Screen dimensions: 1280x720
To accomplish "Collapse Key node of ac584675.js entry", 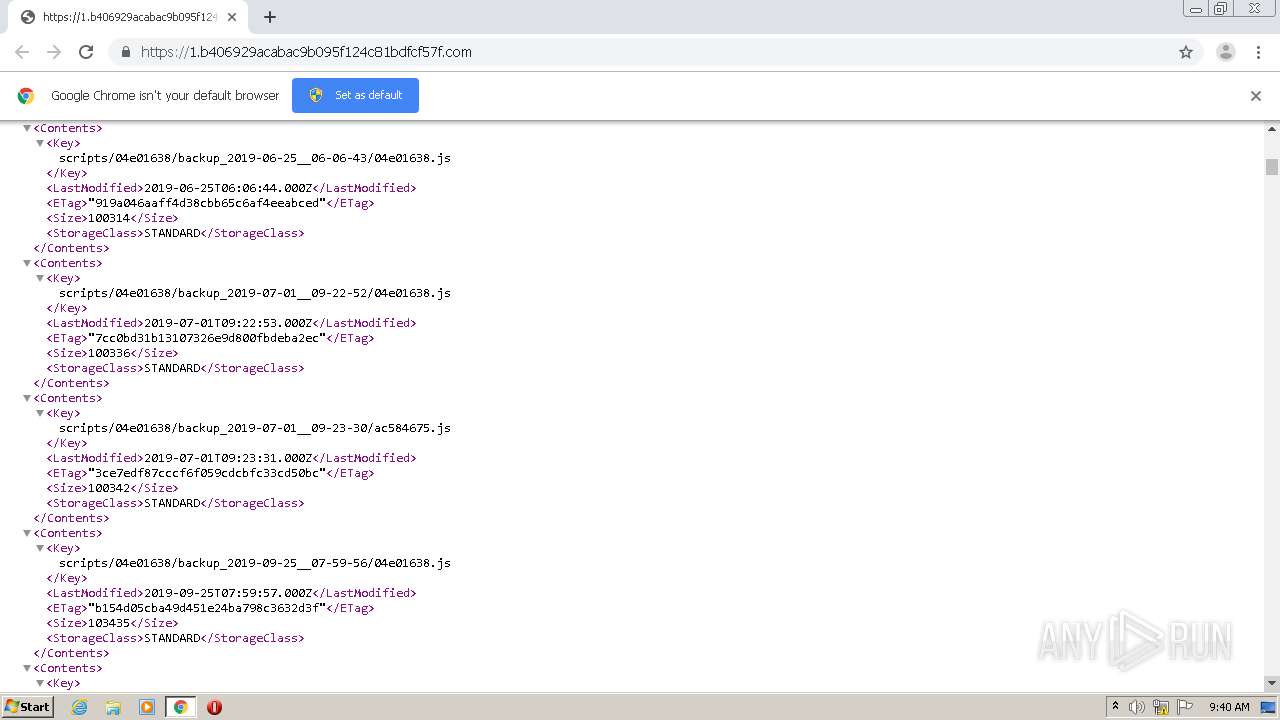I will click(x=40, y=413).
